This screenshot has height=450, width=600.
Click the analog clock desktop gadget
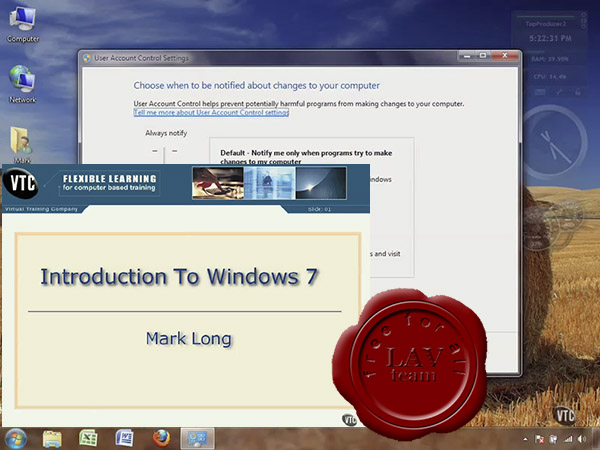(553, 142)
